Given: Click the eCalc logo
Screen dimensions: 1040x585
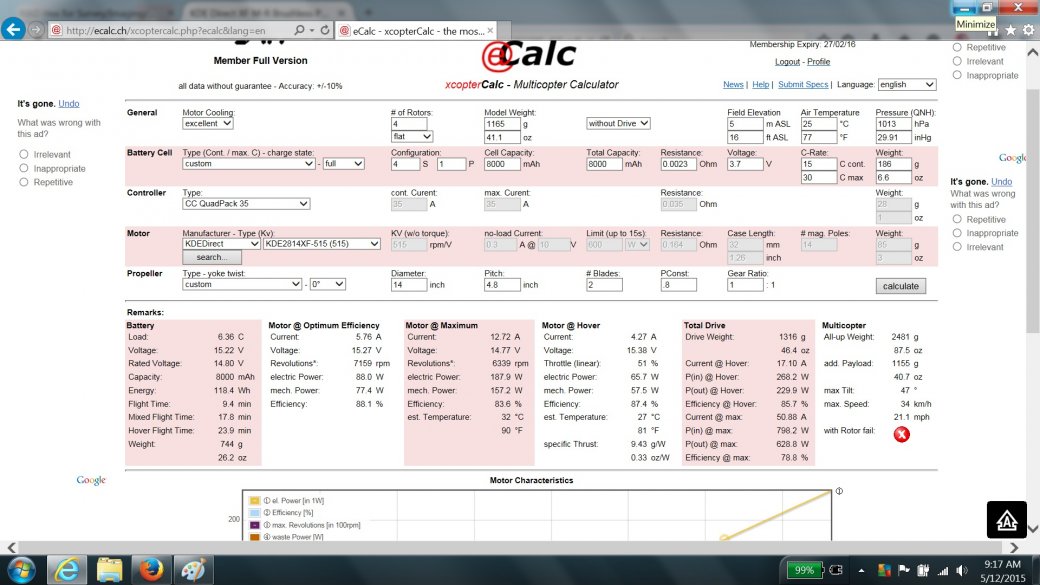Looking at the screenshot, I should [529, 55].
